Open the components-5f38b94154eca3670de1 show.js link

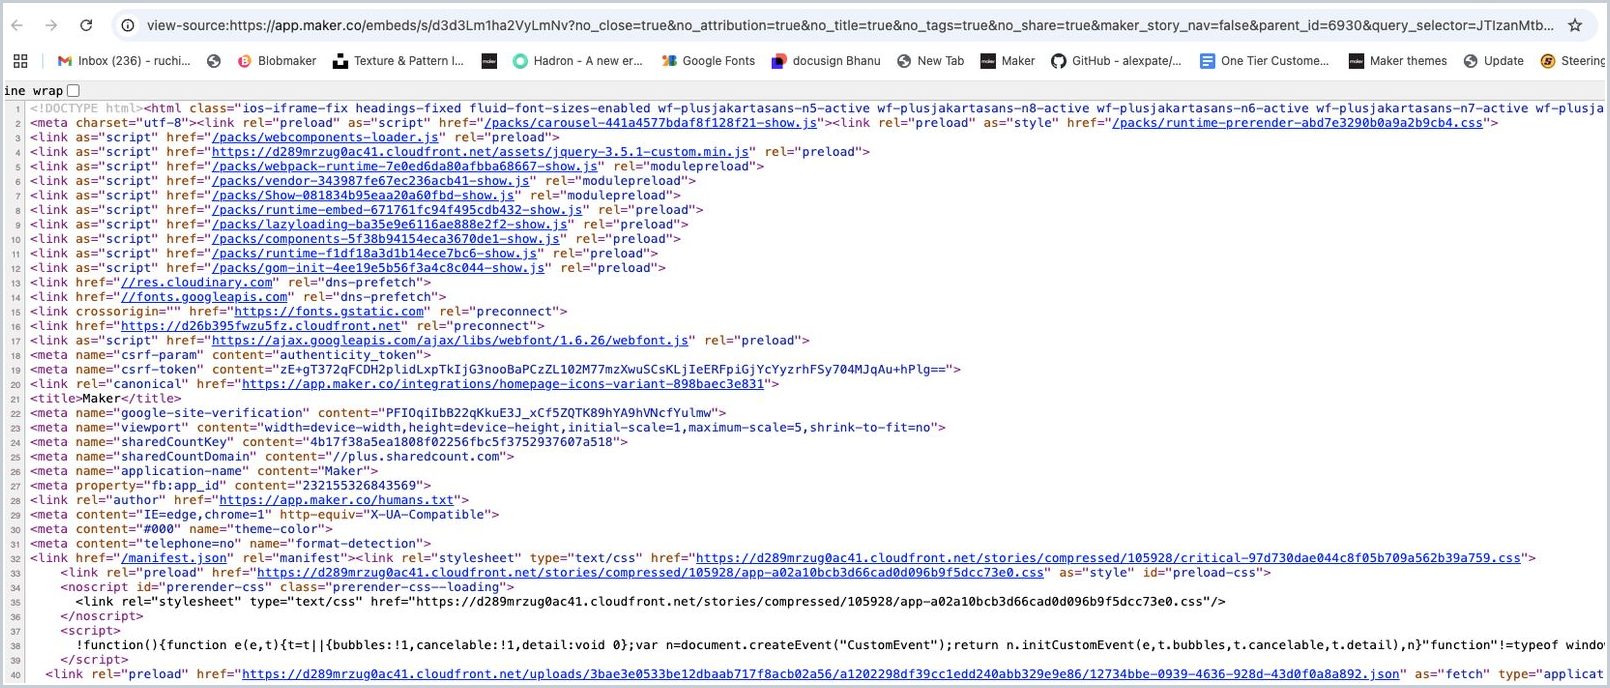(386, 239)
